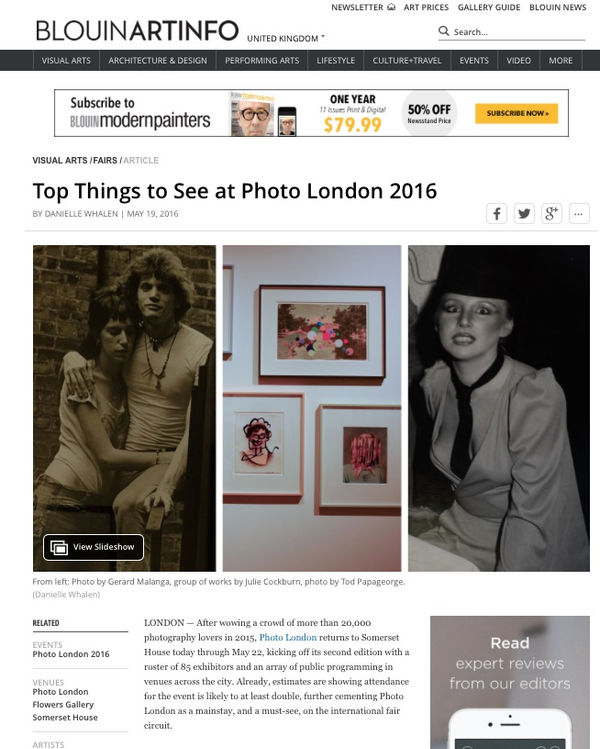Image resolution: width=600 pixels, height=749 pixels.
Task: Click the search magnifier icon
Action: [444, 31]
